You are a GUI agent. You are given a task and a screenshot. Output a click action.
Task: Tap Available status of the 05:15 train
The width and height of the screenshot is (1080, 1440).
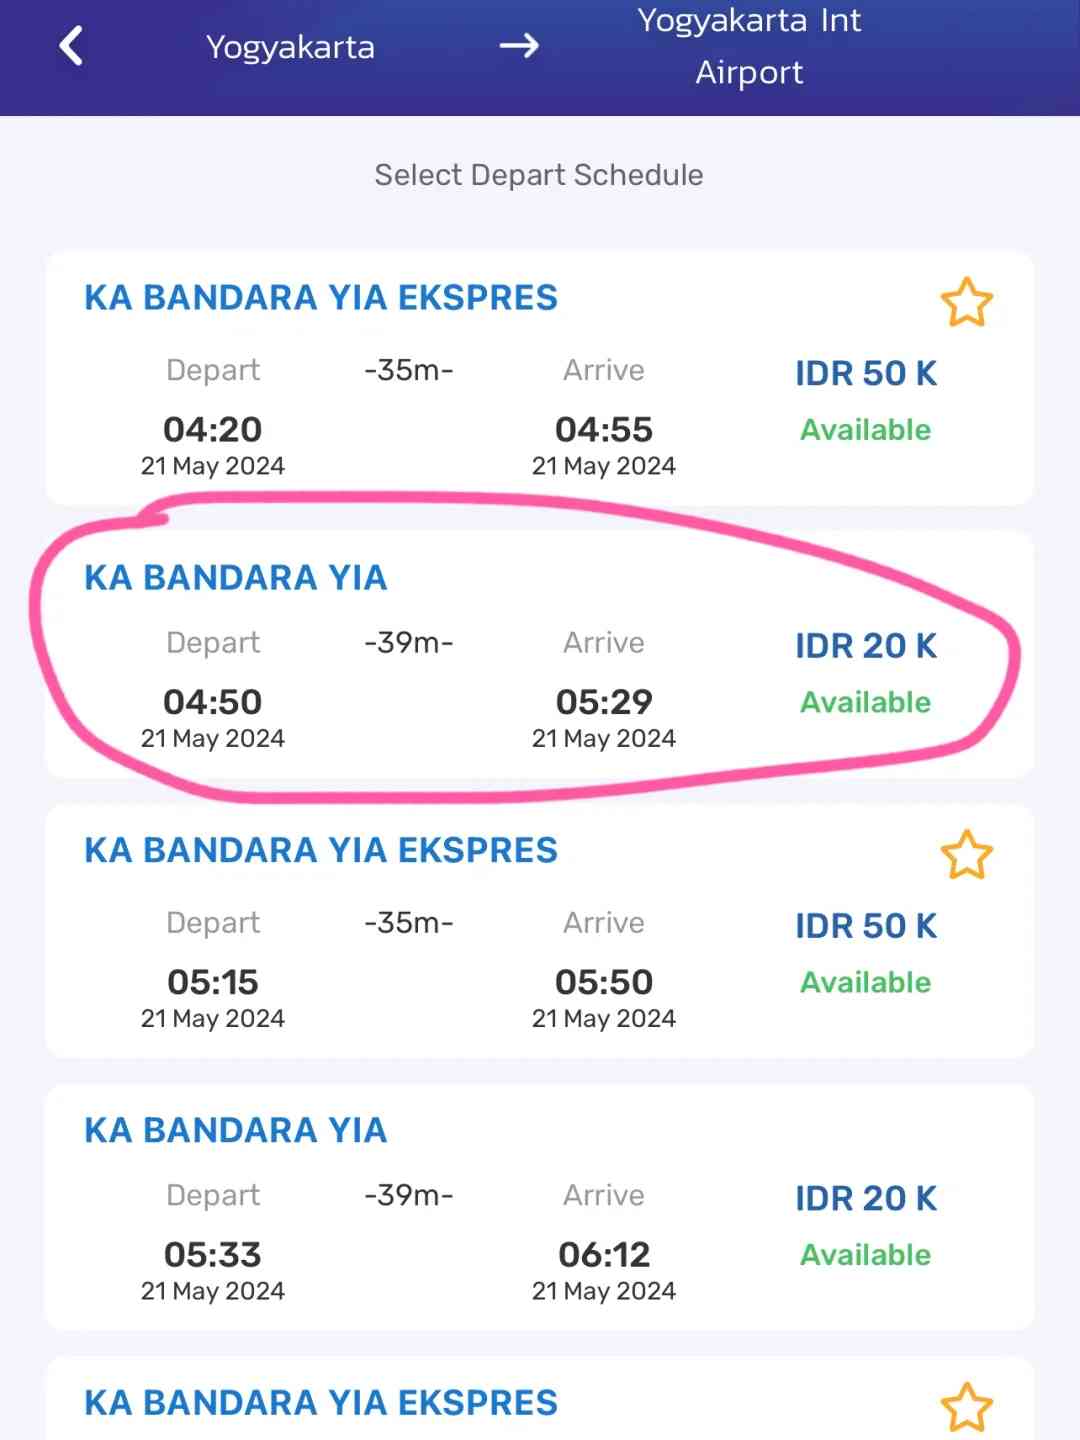point(866,982)
